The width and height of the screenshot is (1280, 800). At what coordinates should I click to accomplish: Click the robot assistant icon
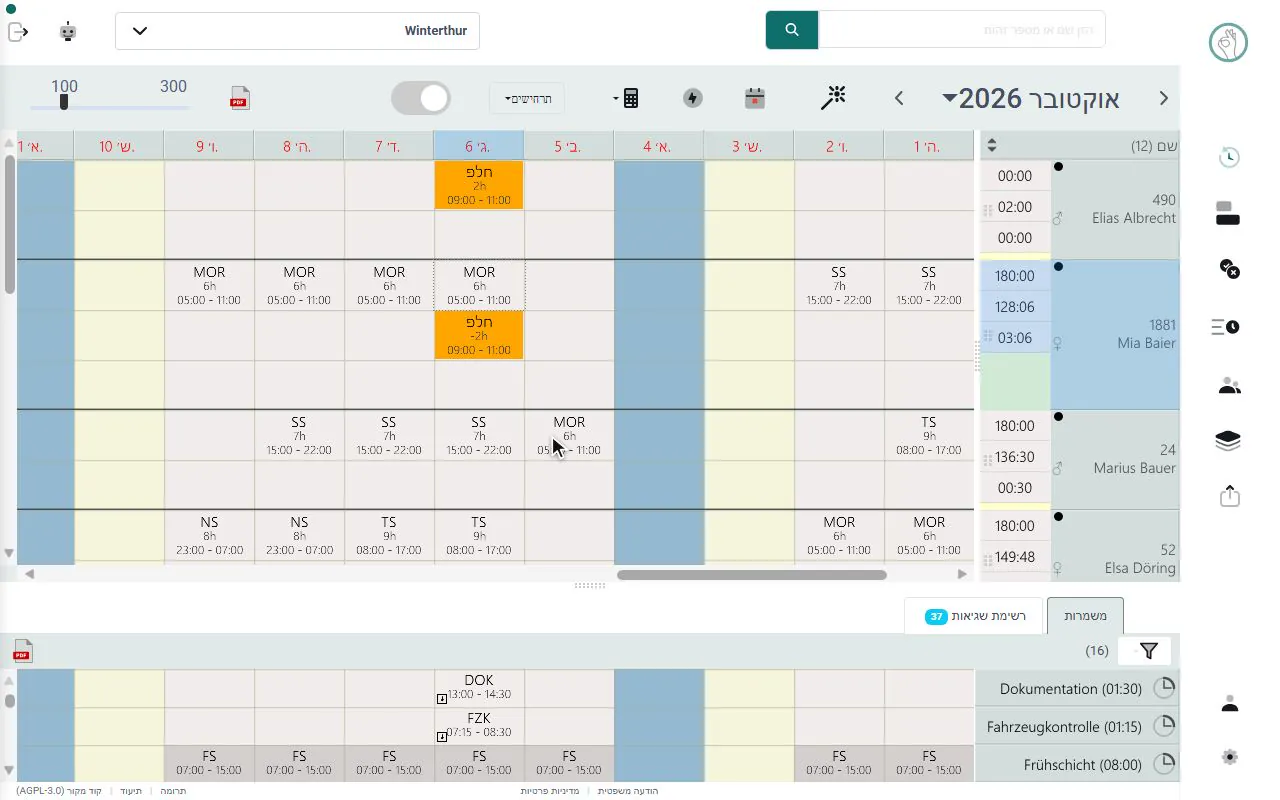pos(68,32)
